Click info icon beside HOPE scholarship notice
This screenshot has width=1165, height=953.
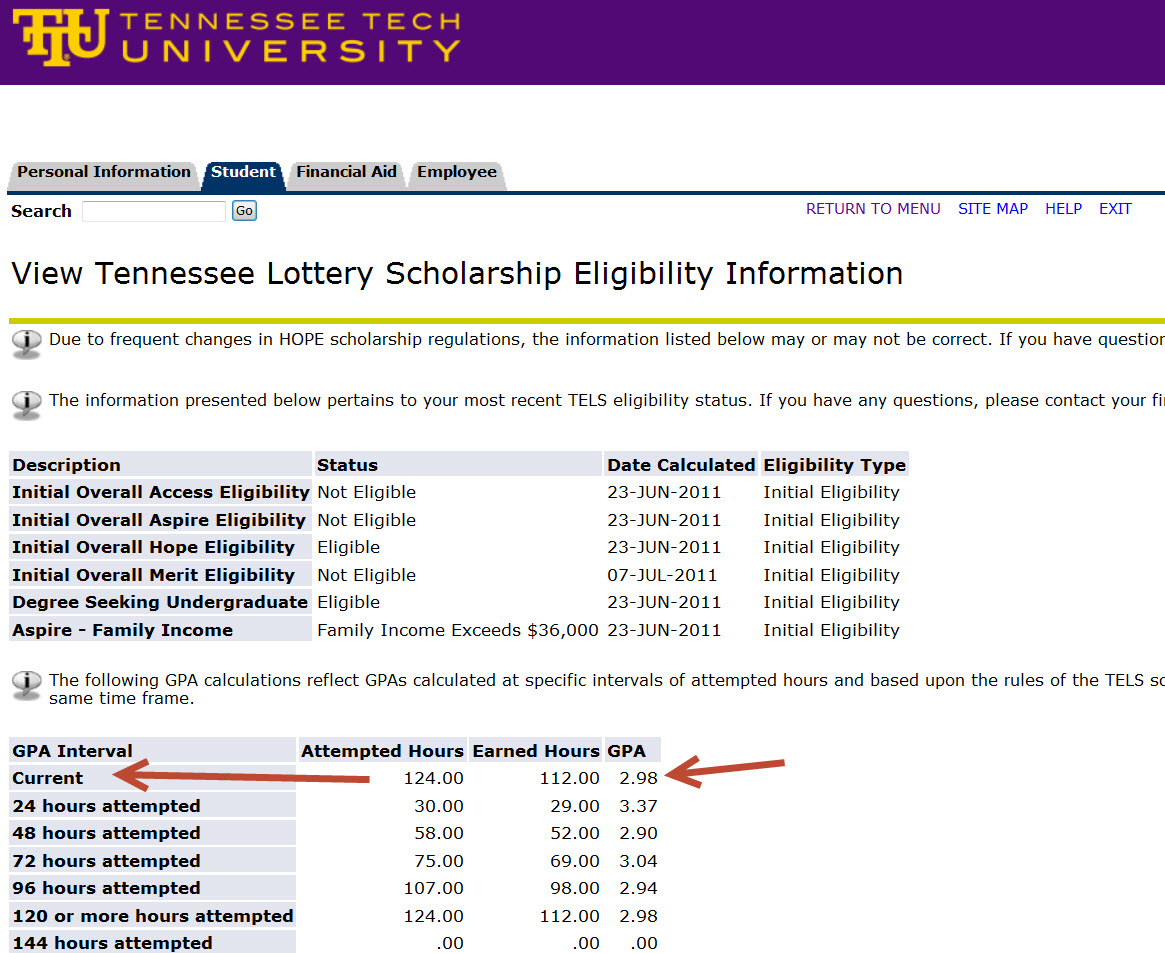coord(27,342)
